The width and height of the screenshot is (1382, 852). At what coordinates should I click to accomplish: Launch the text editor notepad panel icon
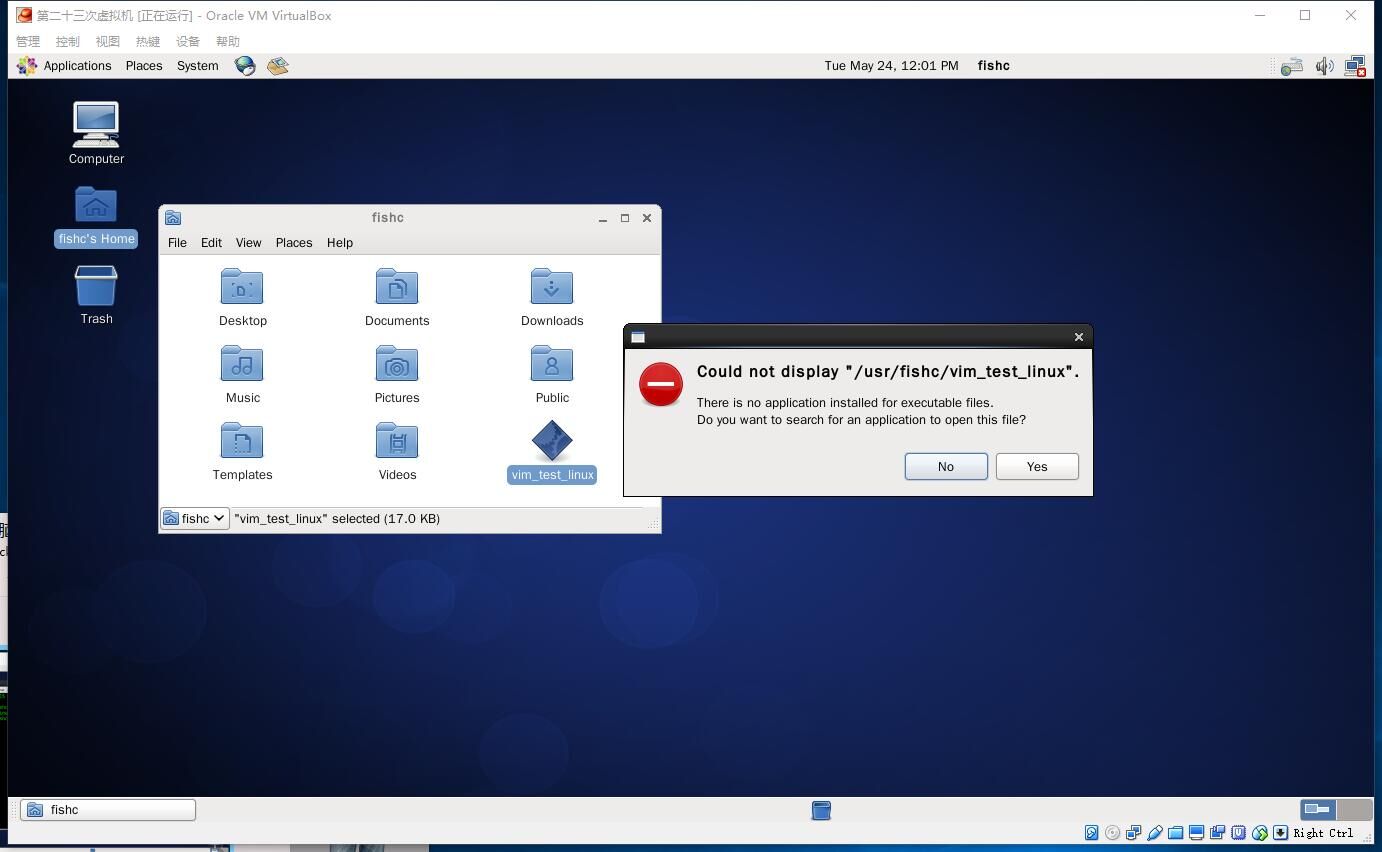[278, 66]
